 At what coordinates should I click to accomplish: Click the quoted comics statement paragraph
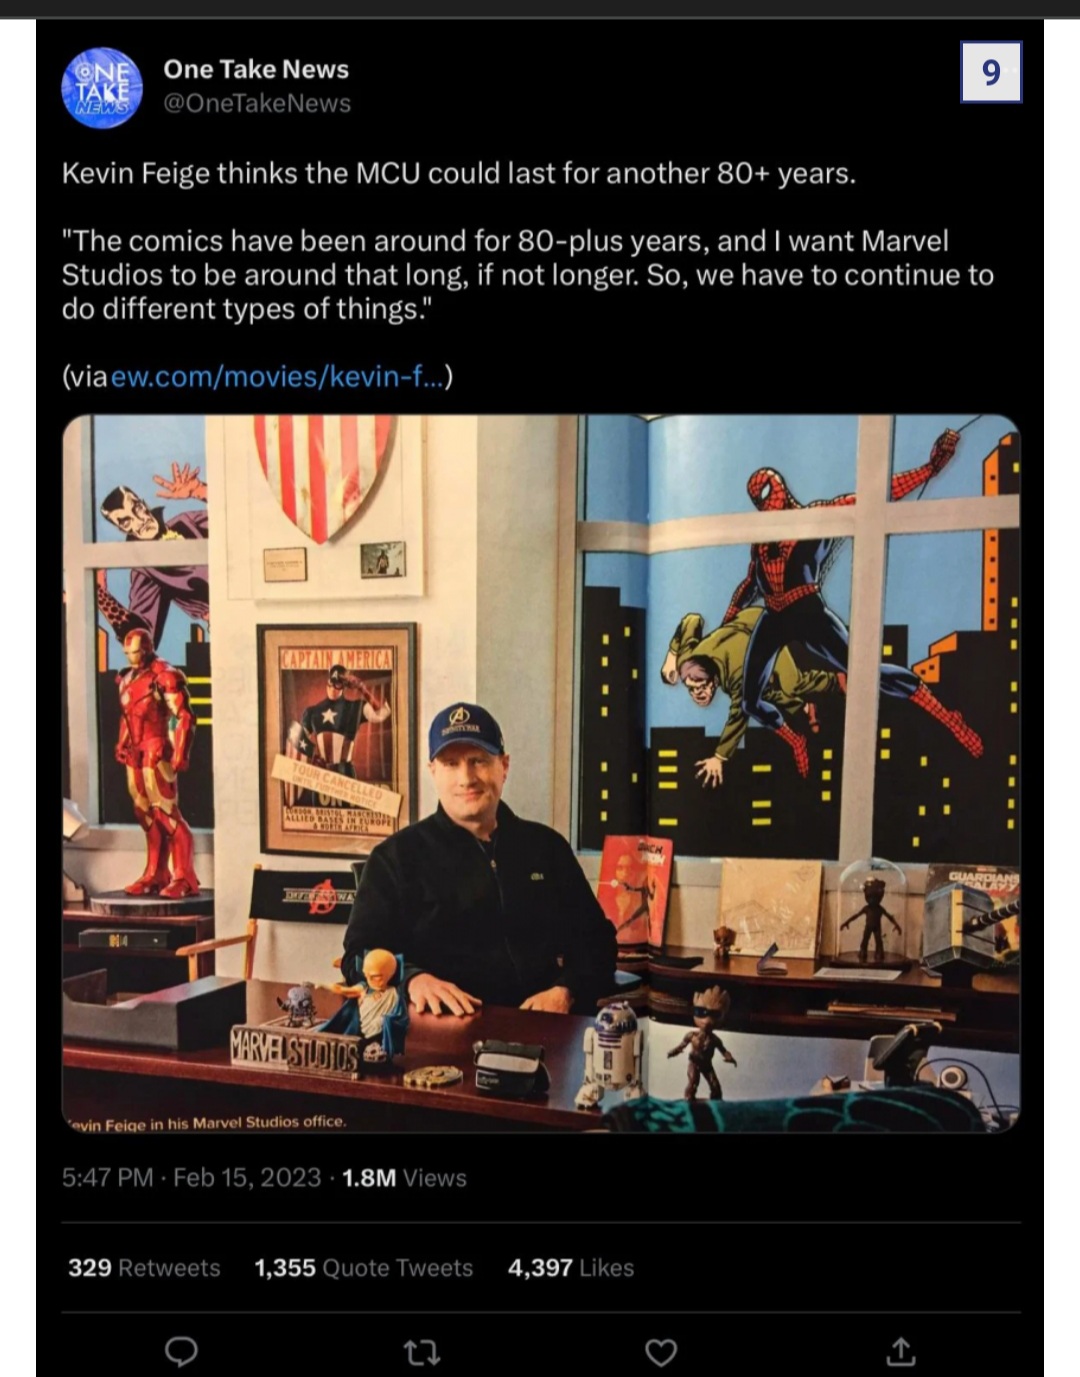[527, 274]
